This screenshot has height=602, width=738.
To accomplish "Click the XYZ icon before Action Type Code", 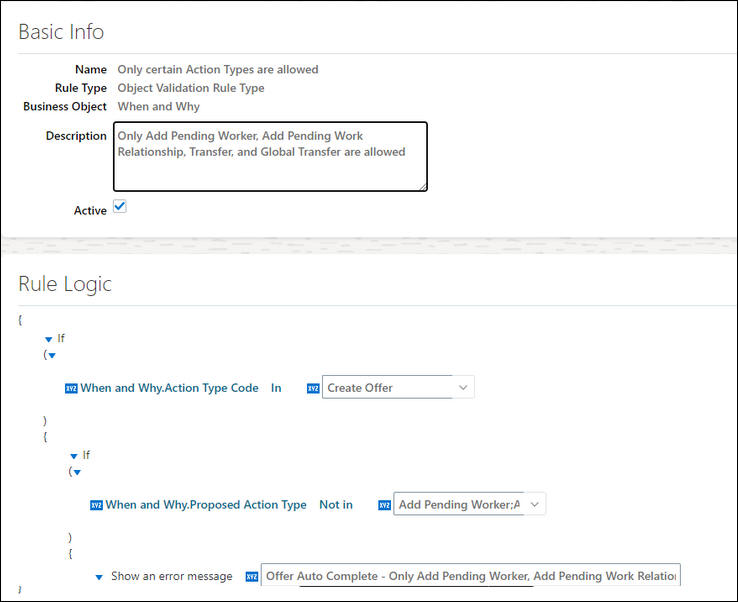I will point(71,388).
